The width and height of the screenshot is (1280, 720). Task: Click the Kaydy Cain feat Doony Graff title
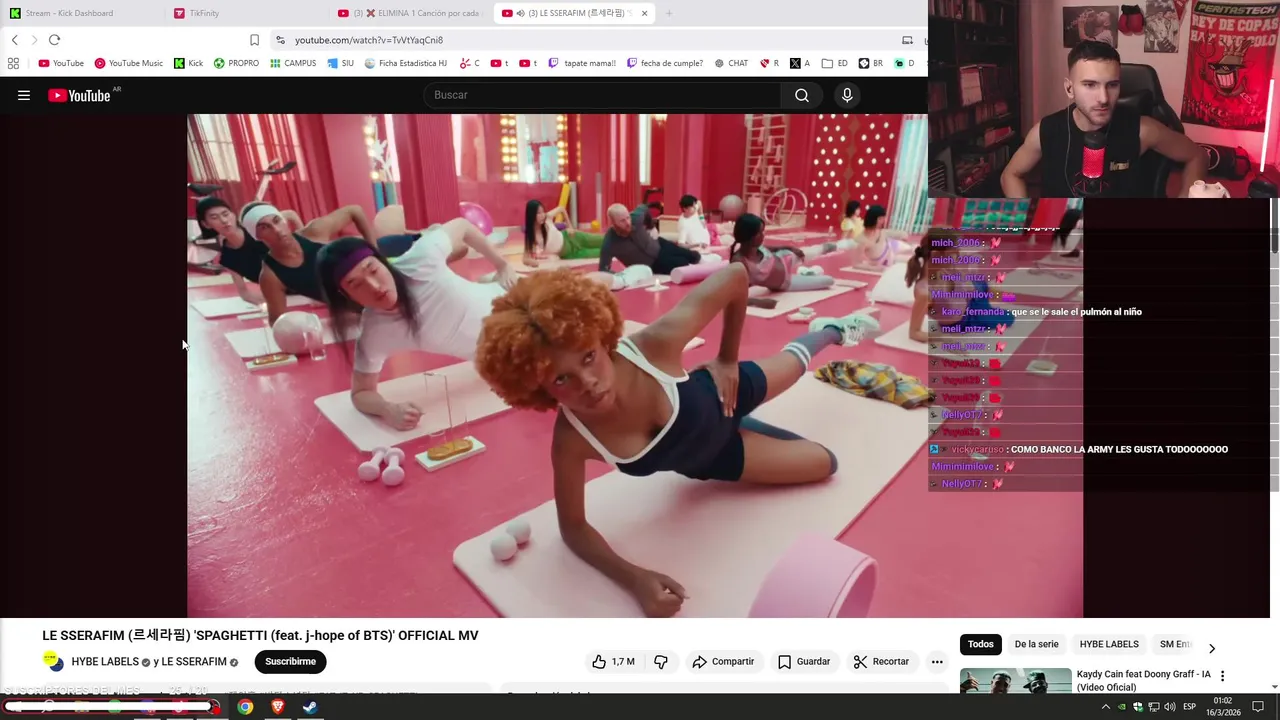click(1144, 681)
